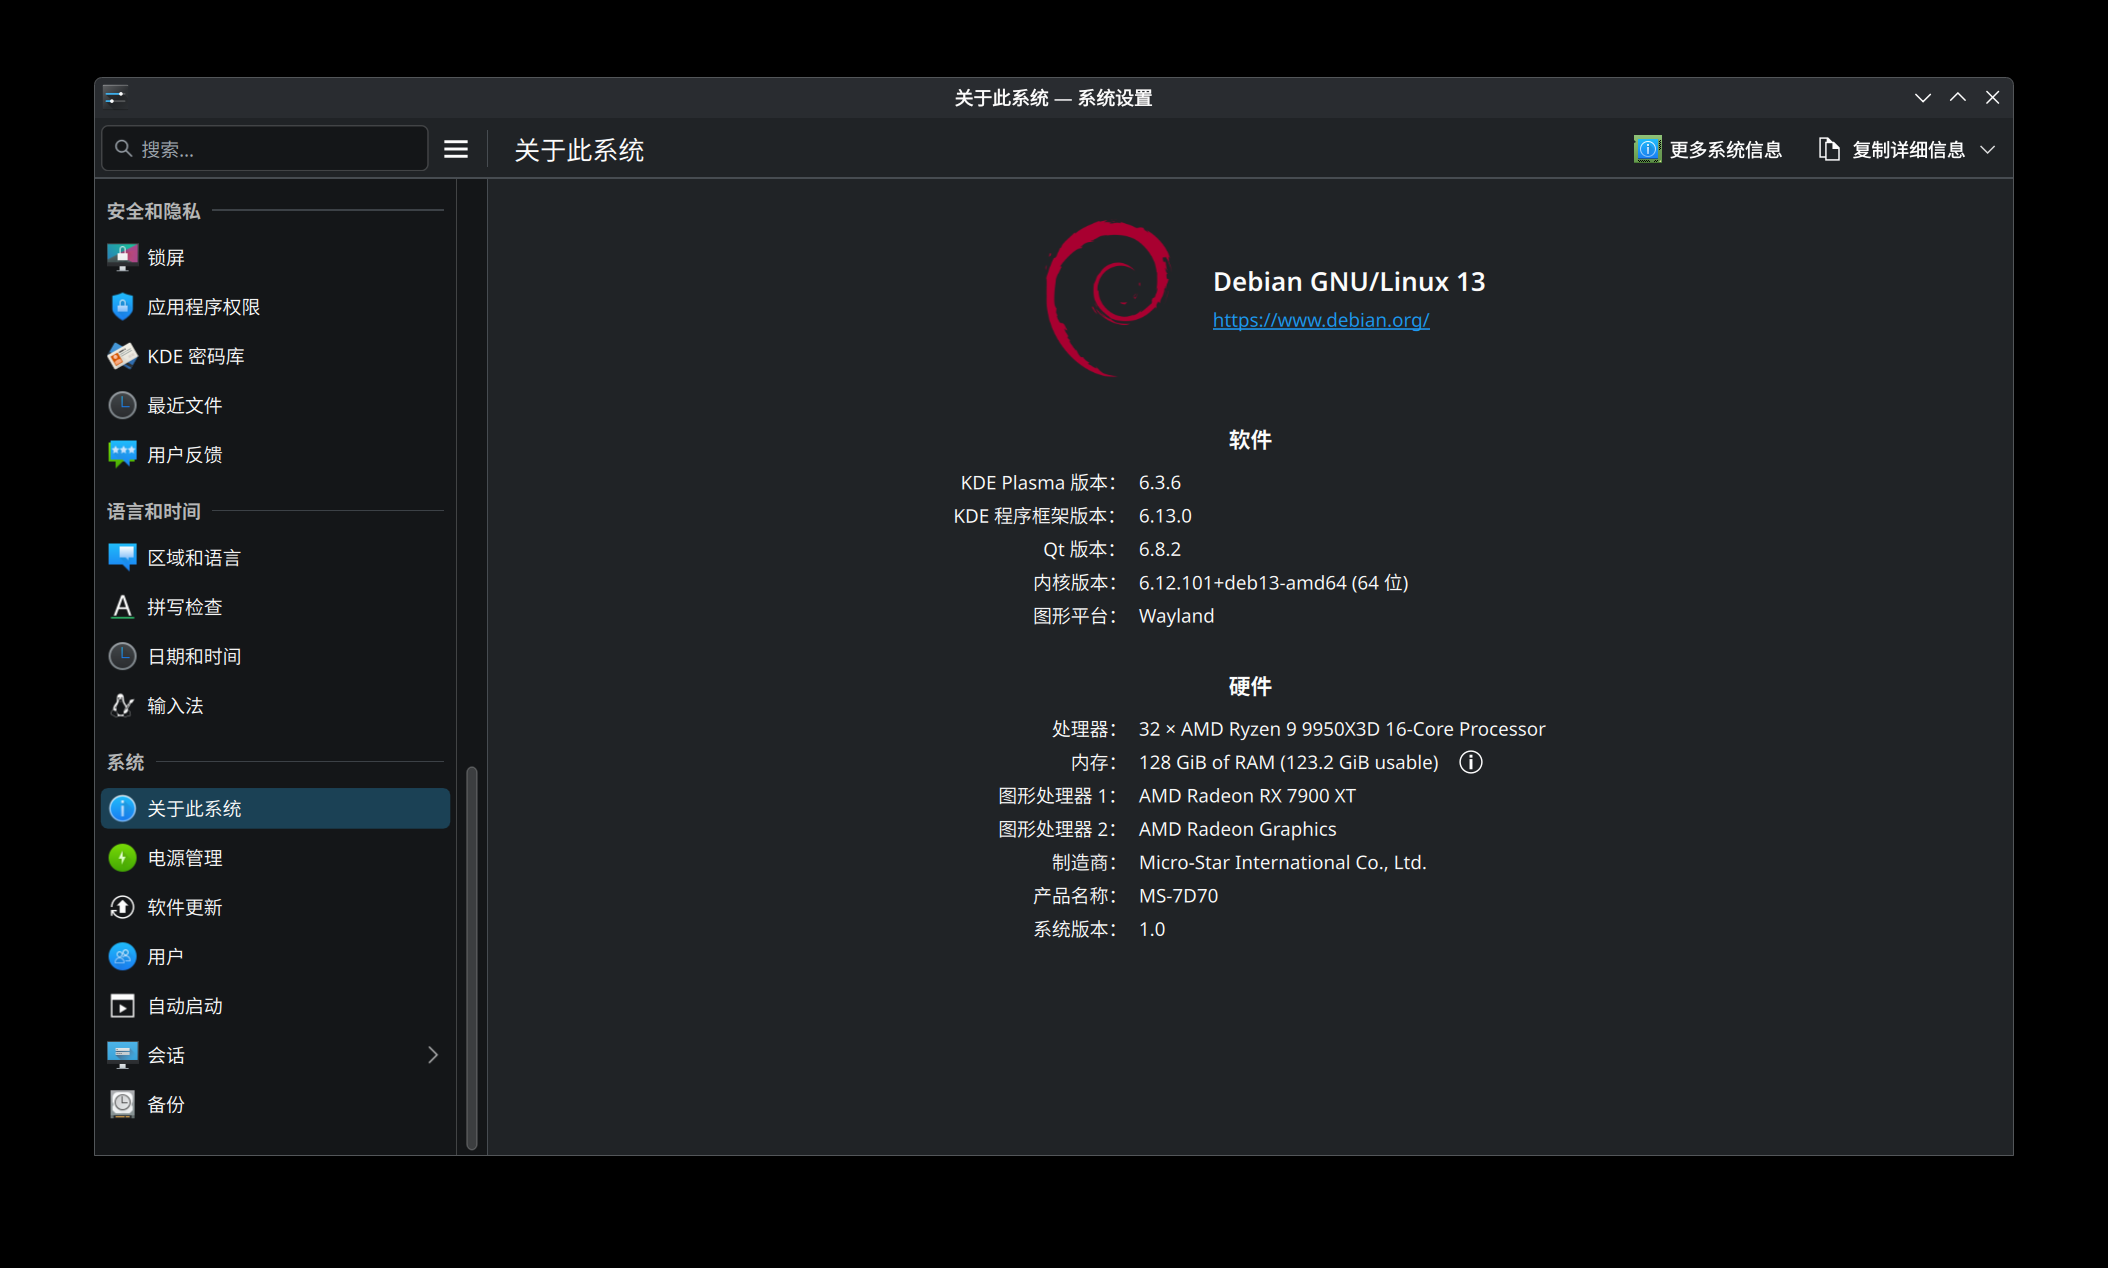The width and height of the screenshot is (2108, 1268).
Task: Click the product name MS-7D70
Action: 1179,896
